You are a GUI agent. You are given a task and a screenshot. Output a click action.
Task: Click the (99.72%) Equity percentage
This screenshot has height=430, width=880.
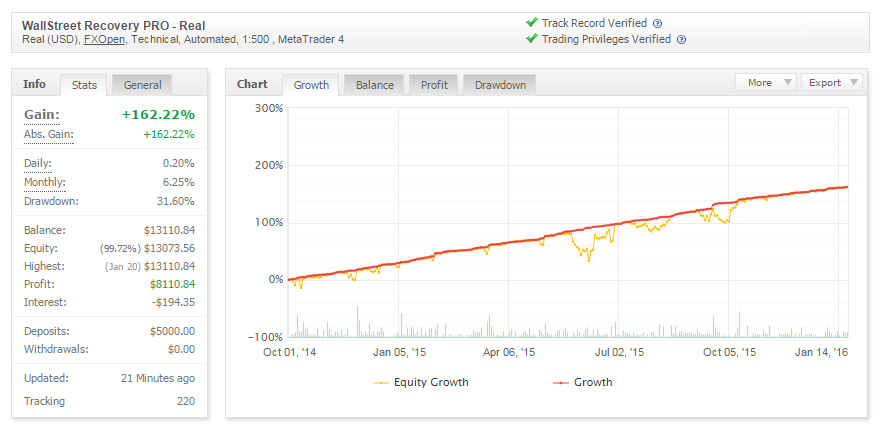click(x=120, y=248)
